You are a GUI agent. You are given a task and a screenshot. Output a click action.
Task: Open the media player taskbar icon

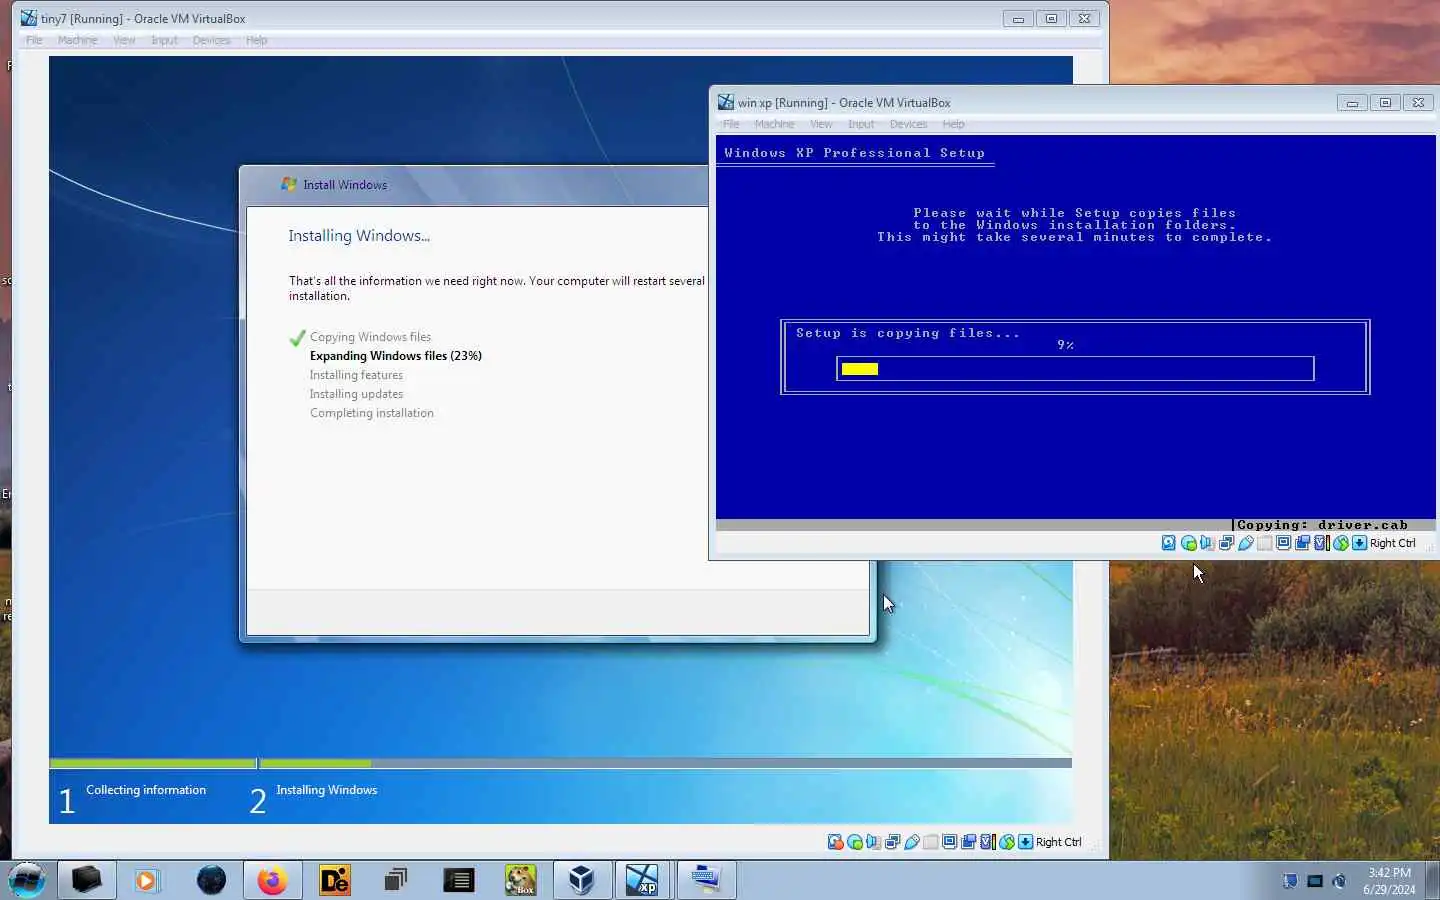[147, 880]
